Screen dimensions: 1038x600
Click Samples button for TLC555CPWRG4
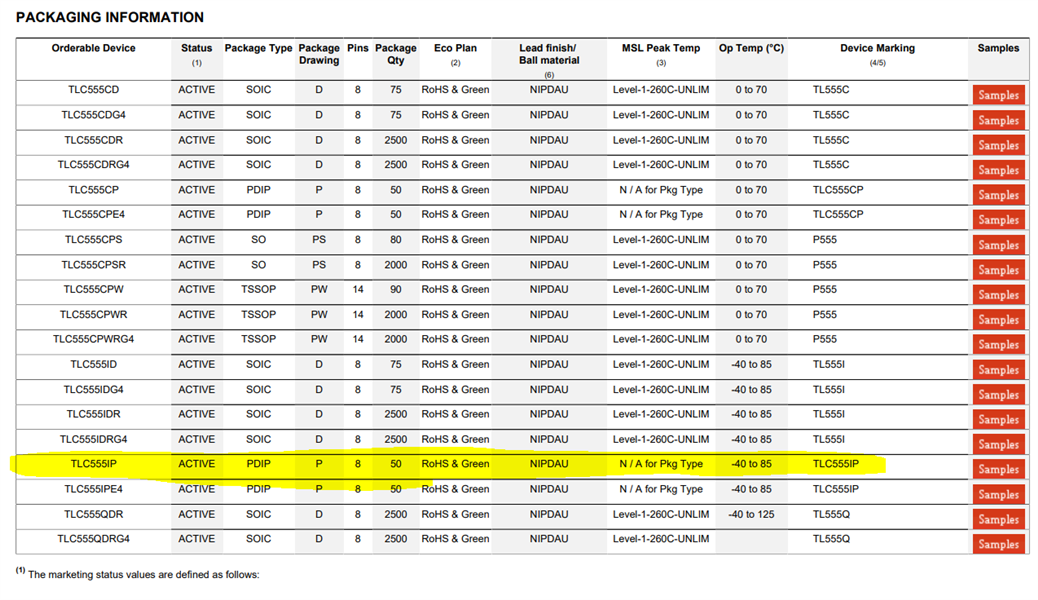pyautogui.click(x=998, y=344)
